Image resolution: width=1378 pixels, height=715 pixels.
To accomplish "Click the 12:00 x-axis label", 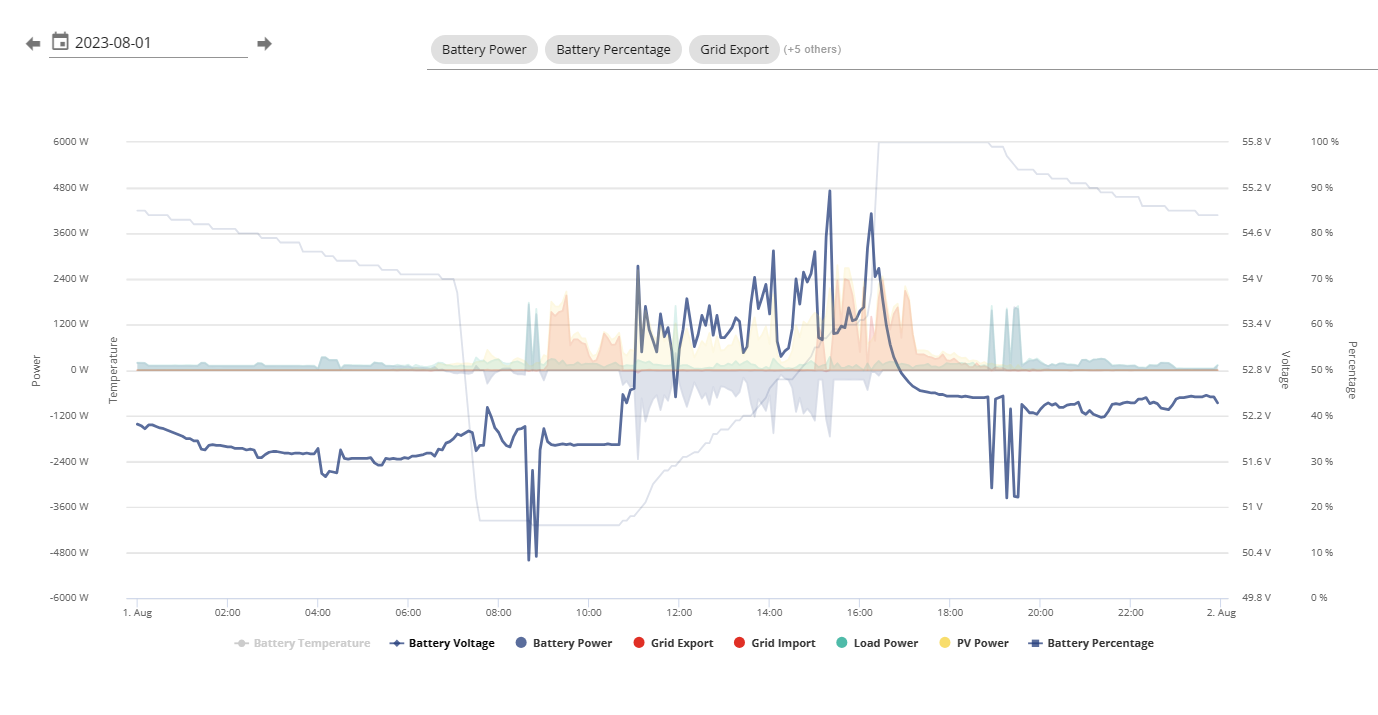I will coord(679,612).
